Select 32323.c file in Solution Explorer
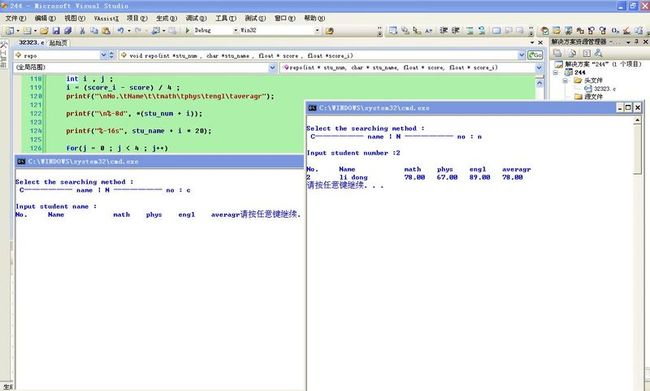Viewport: 650px width, 391px height. point(600,89)
